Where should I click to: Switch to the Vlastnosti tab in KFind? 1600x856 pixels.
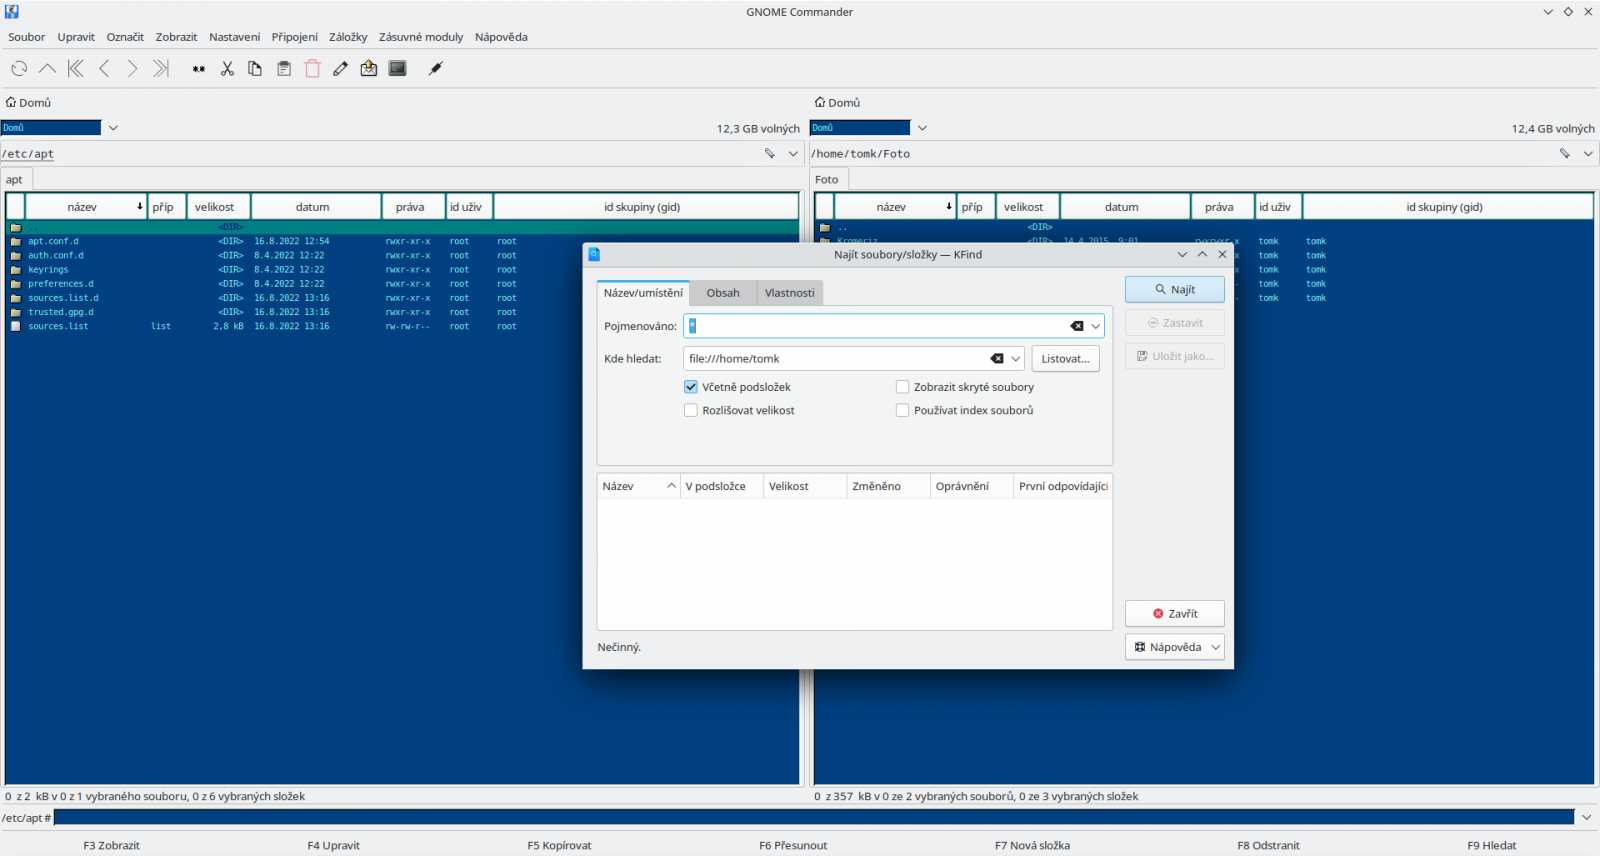790,293
